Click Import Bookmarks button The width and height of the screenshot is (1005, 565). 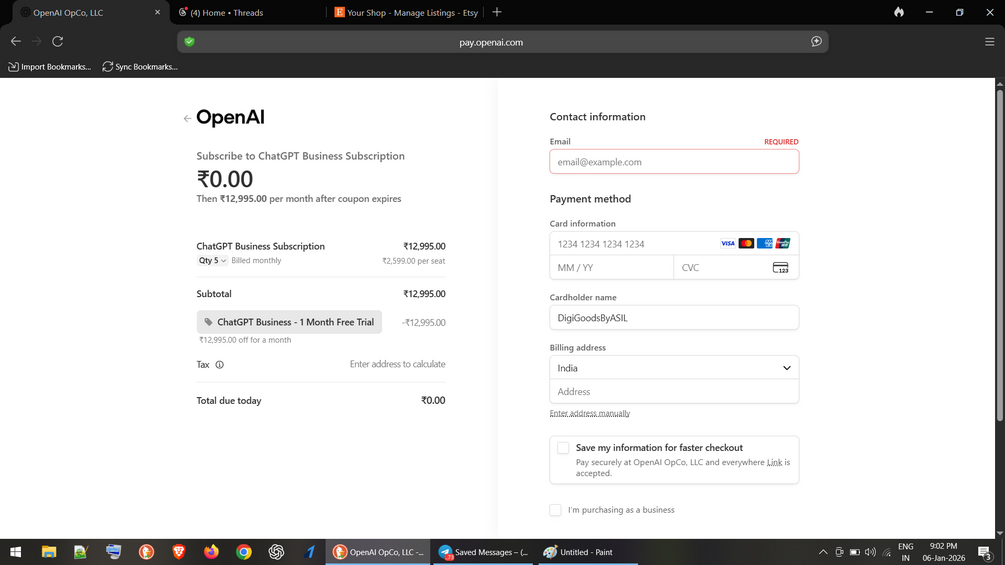click(49, 67)
